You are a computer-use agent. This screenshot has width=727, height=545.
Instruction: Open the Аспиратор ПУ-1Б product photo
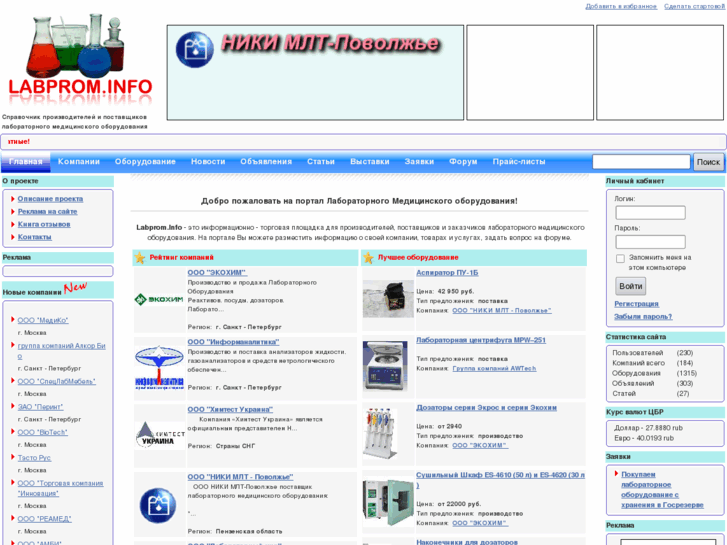coord(388,299)
